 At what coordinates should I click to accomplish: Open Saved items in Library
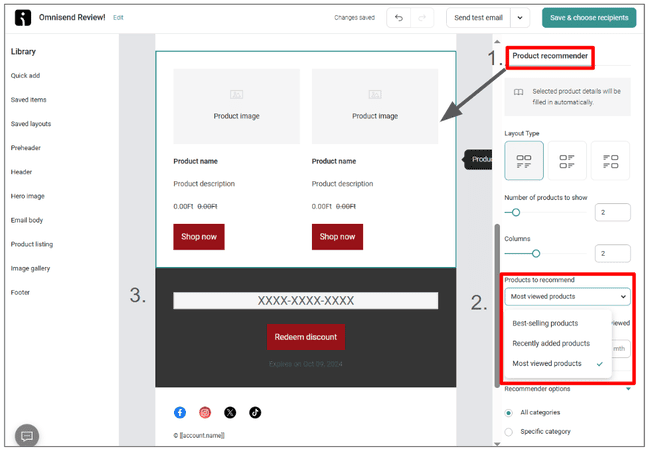pos(29,99)
